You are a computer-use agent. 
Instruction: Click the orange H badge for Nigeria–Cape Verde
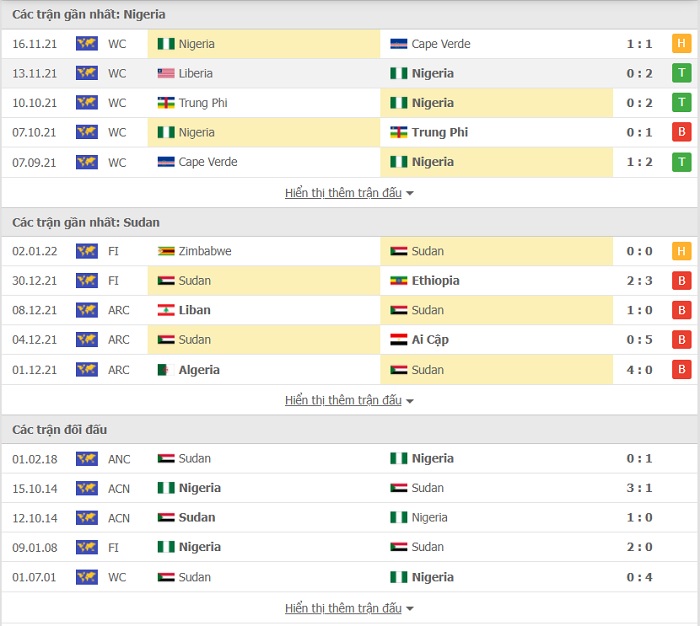click(x=681, y=43)
